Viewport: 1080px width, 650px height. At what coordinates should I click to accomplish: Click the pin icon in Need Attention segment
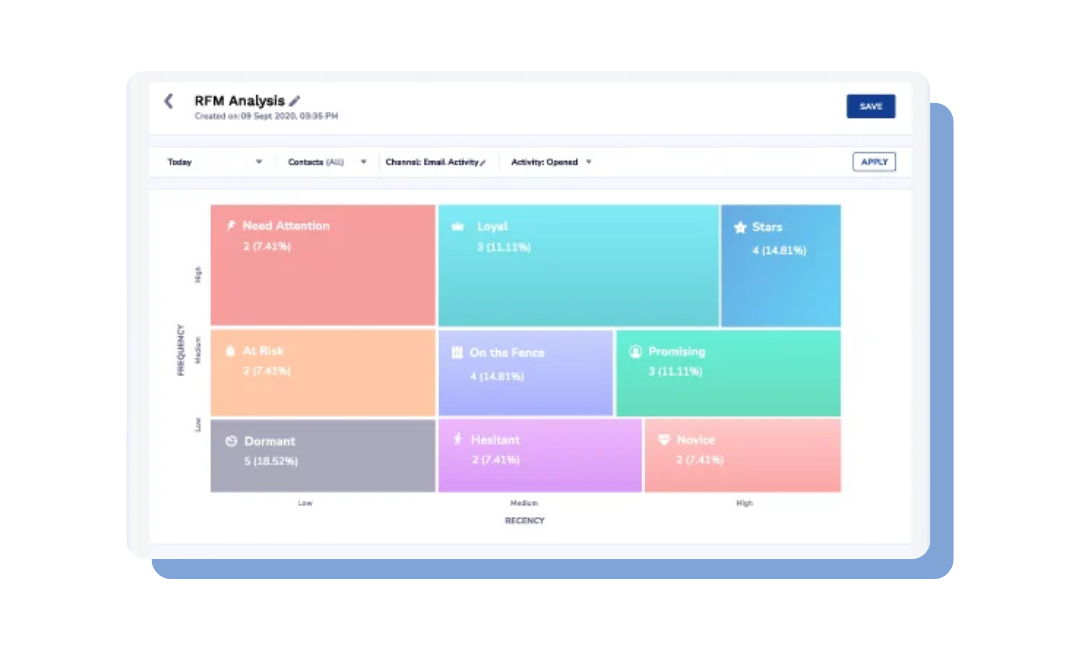pos(231,226)
